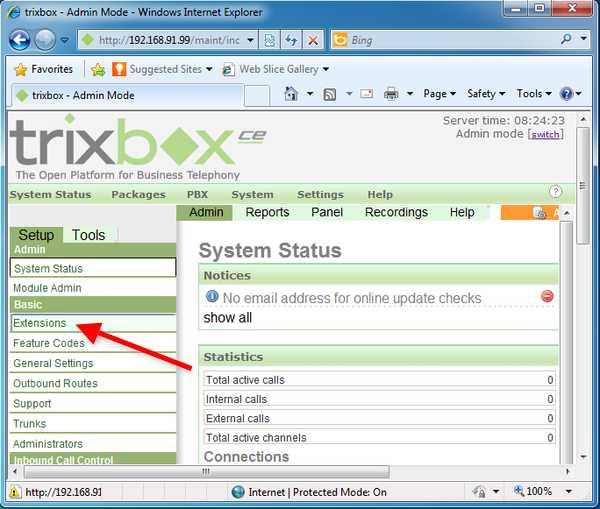Click the red Stop loading icon
This screenshot has width=600, height=509.
(x=313, y=40)
